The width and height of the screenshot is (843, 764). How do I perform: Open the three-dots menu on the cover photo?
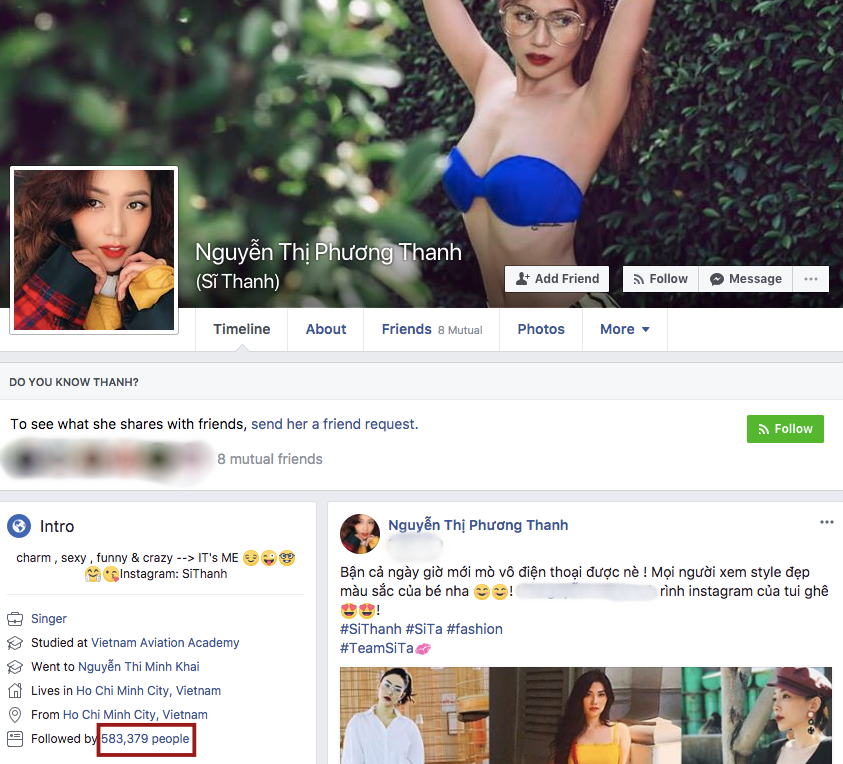tap(811, 279)
